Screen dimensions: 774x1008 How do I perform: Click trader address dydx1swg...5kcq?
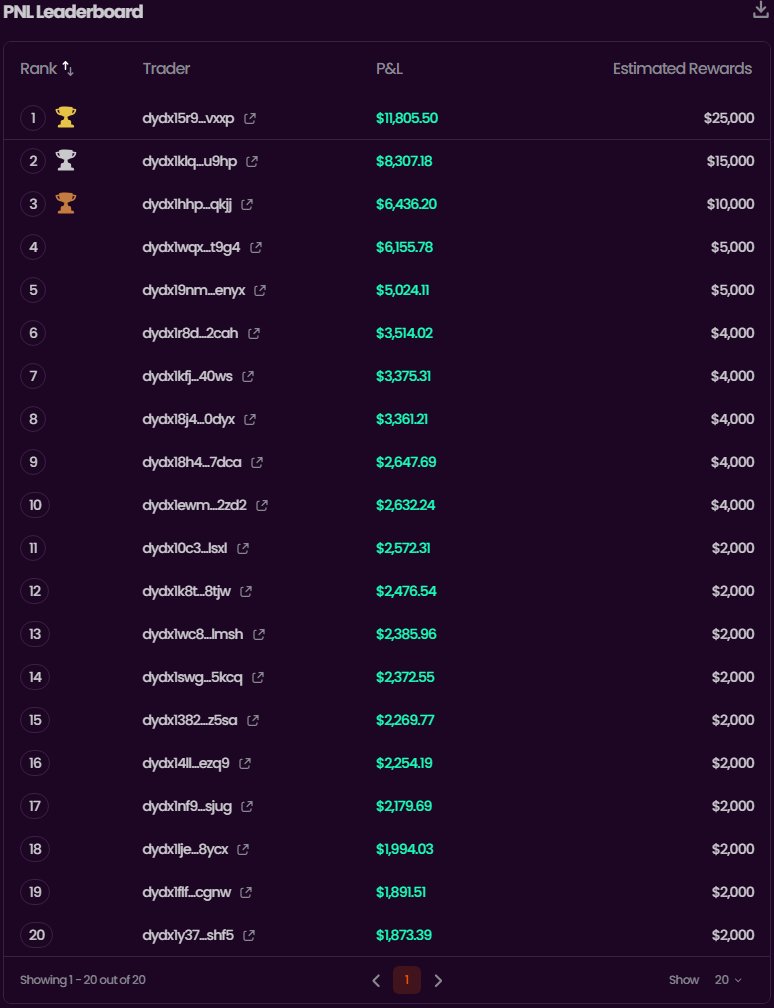(192, 678)
